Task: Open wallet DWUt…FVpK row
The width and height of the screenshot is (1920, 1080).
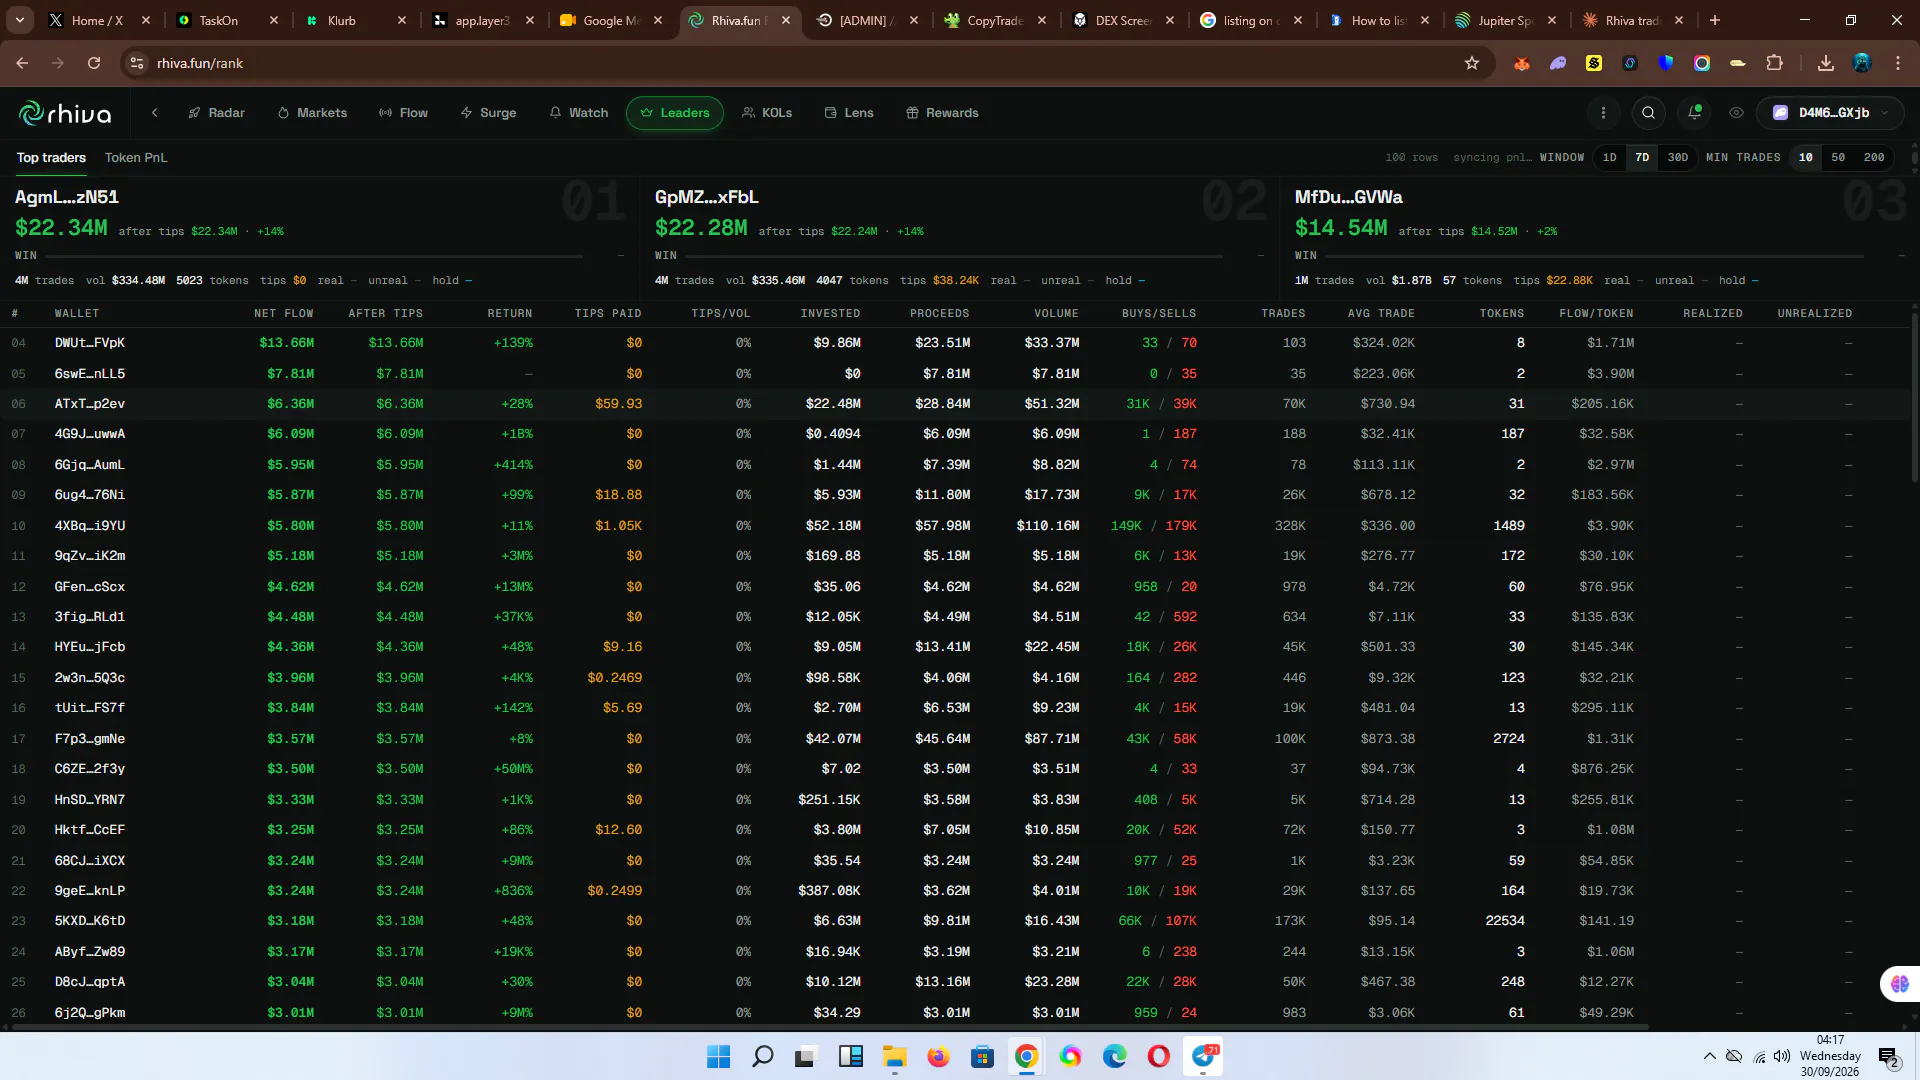Action: (x=955, y=343)
